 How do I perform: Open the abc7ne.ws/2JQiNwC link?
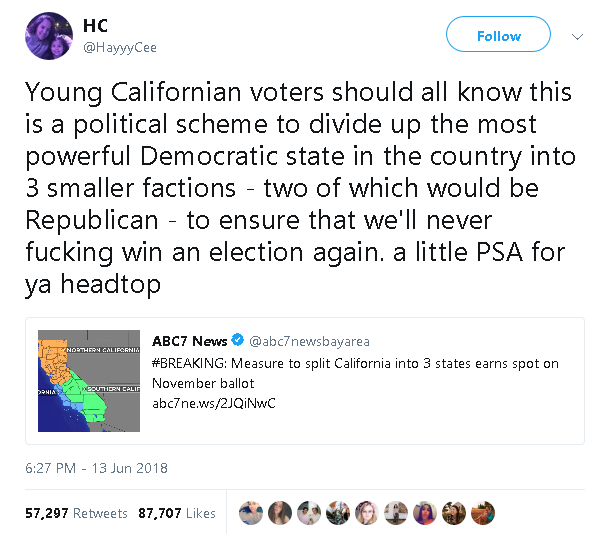[x=213, y=403]
